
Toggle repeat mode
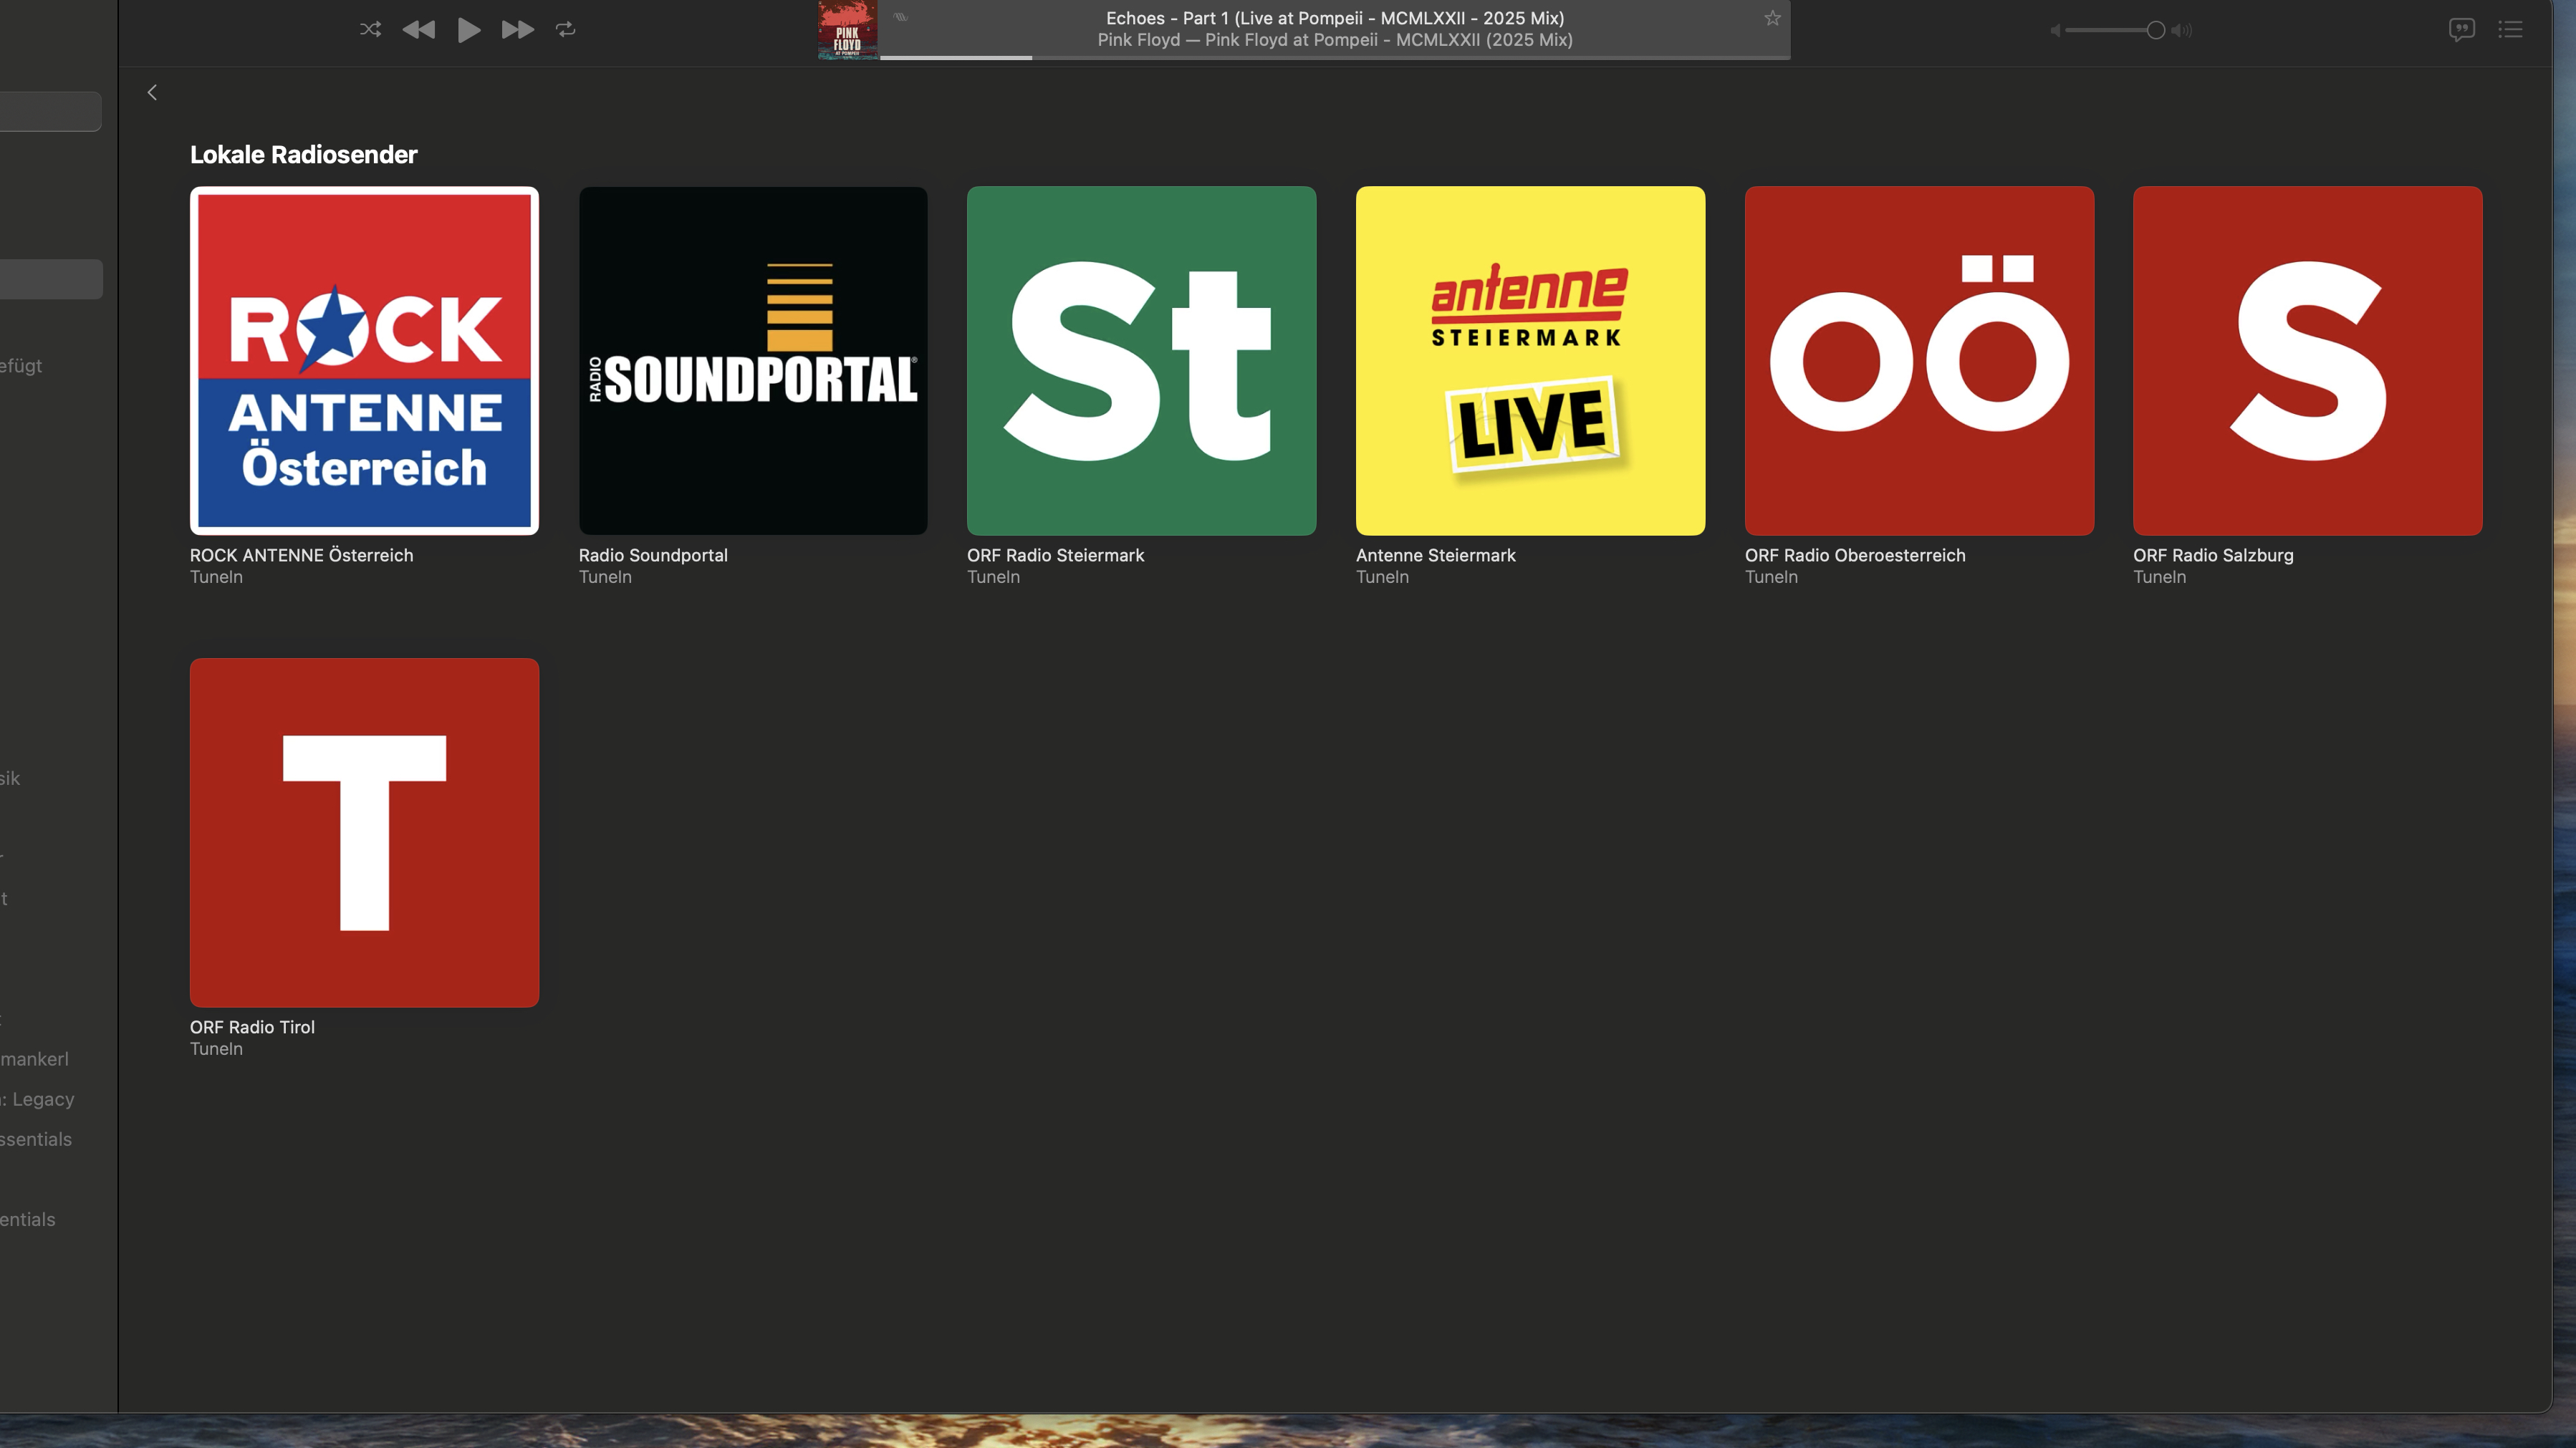coord(566,29)
